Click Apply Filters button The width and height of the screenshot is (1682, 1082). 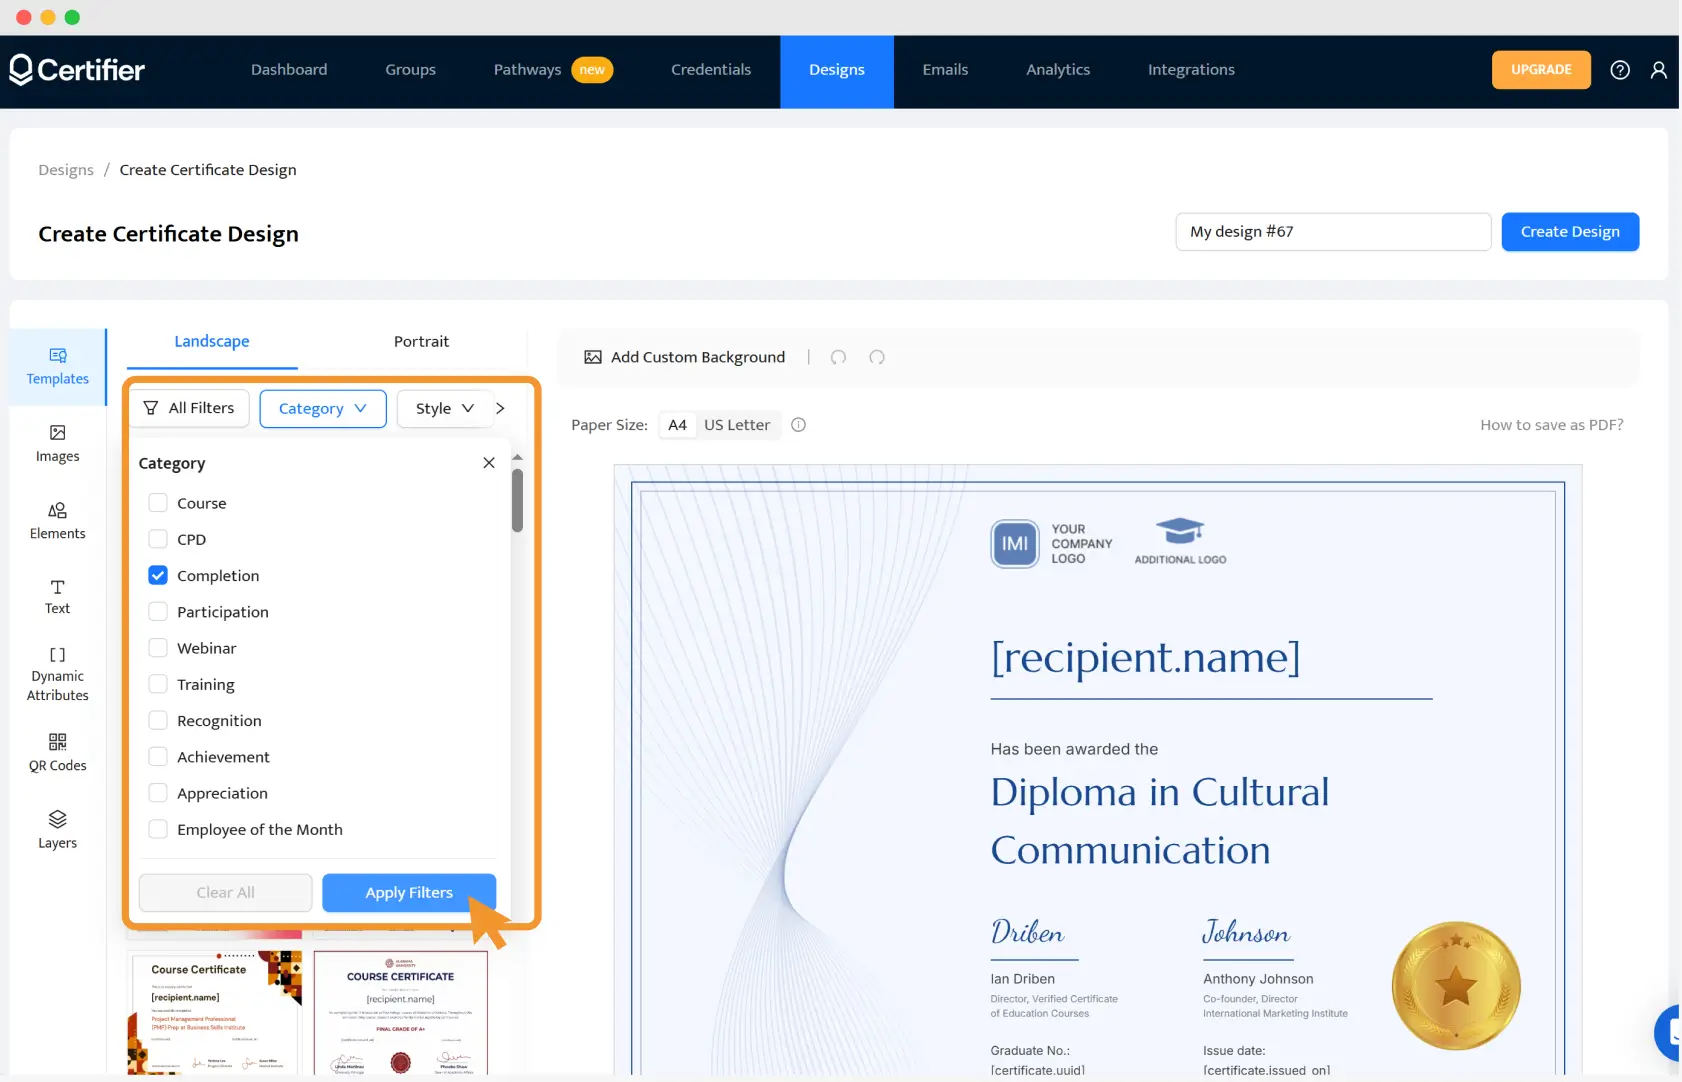pyautogui.click(x=409, y=893)
